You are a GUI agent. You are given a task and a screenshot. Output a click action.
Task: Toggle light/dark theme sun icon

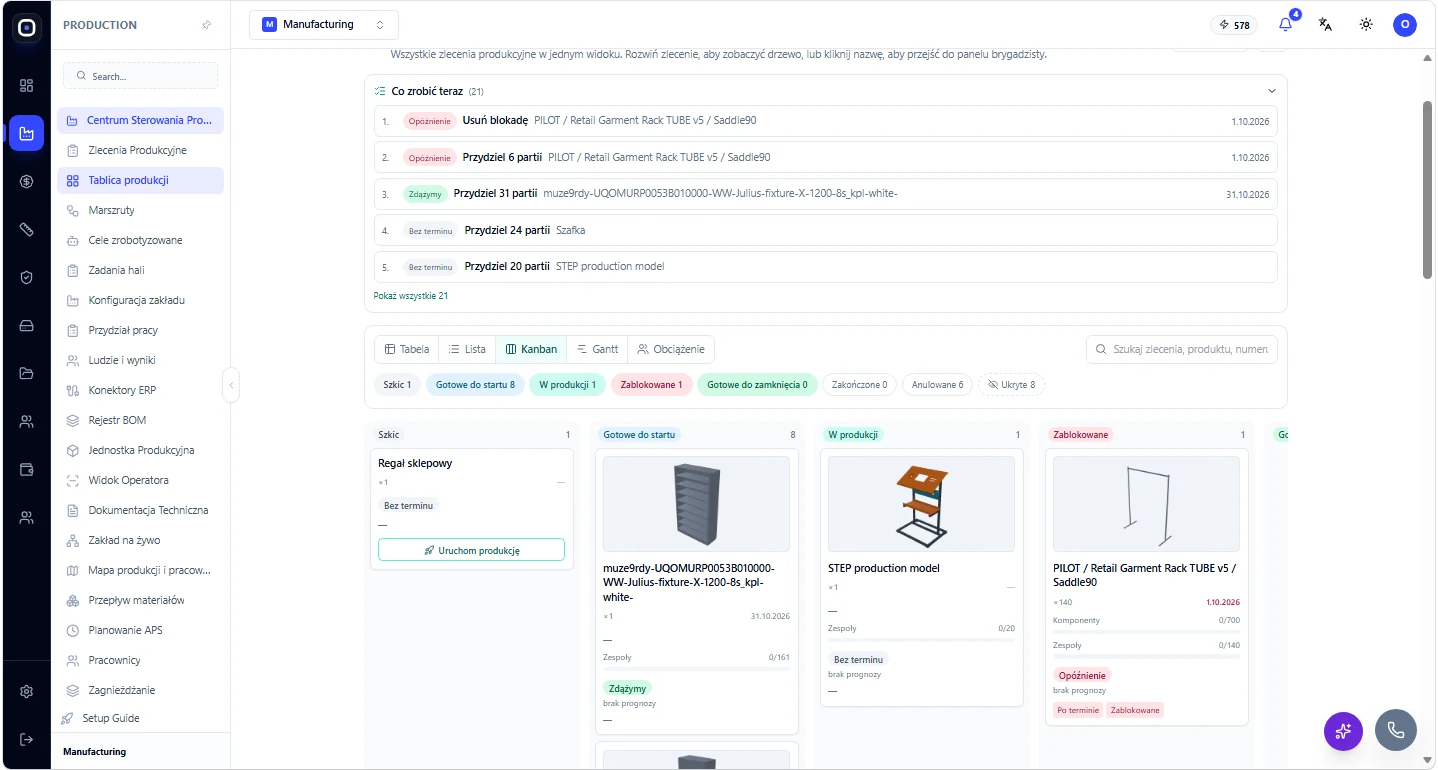[x=1366, y=25]
